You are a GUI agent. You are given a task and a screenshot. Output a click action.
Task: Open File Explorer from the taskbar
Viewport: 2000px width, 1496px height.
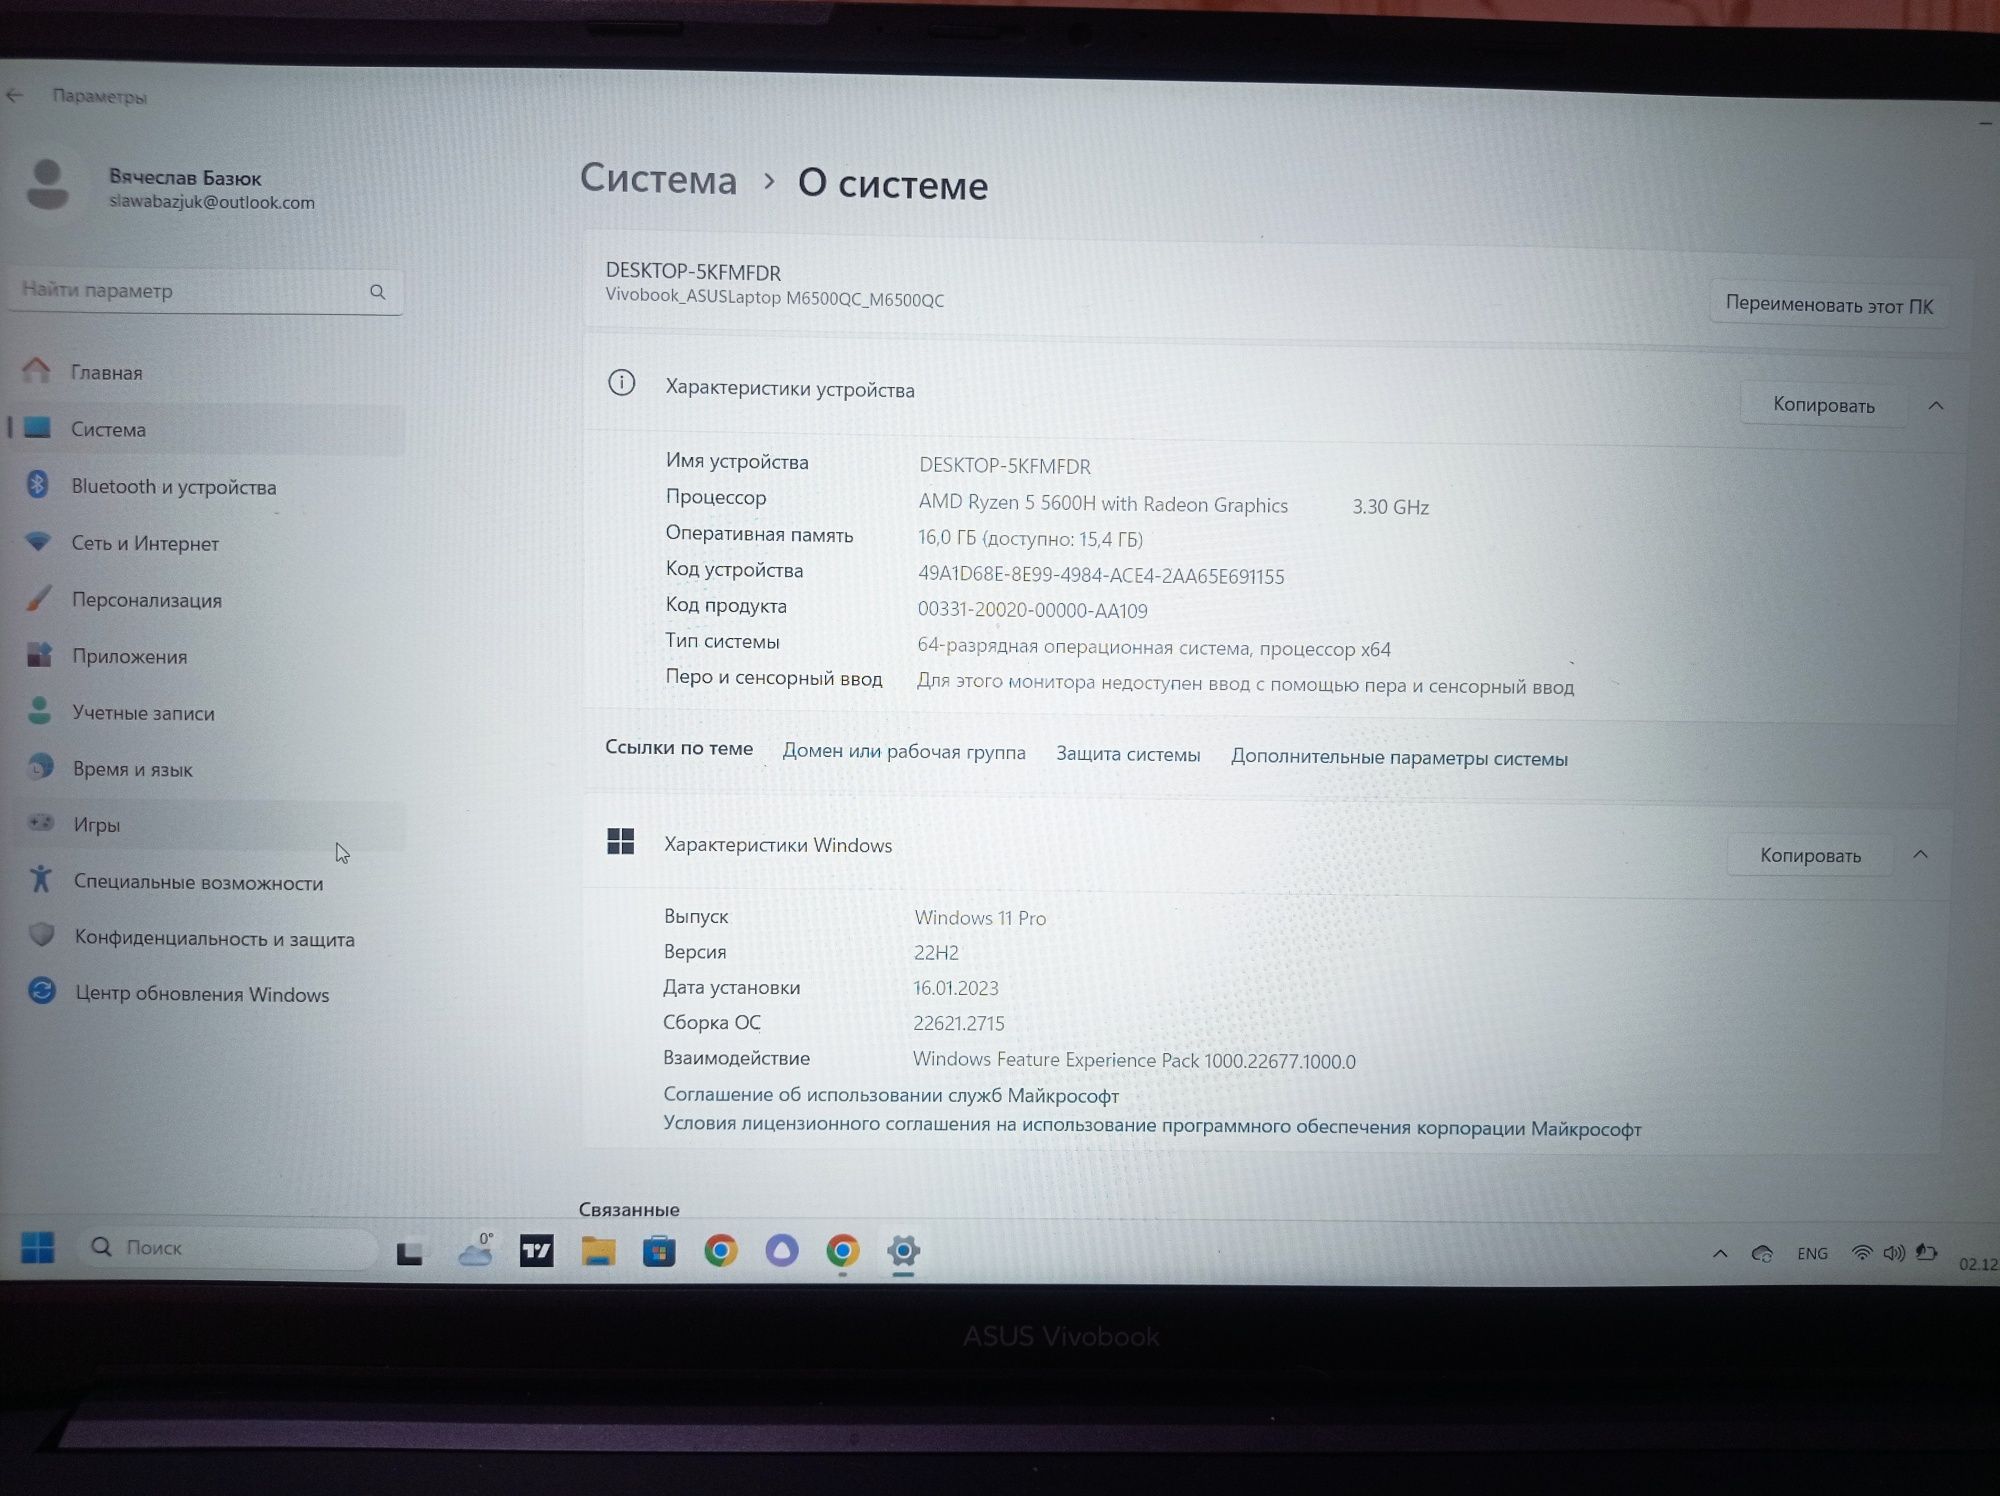click(598, 1250)
